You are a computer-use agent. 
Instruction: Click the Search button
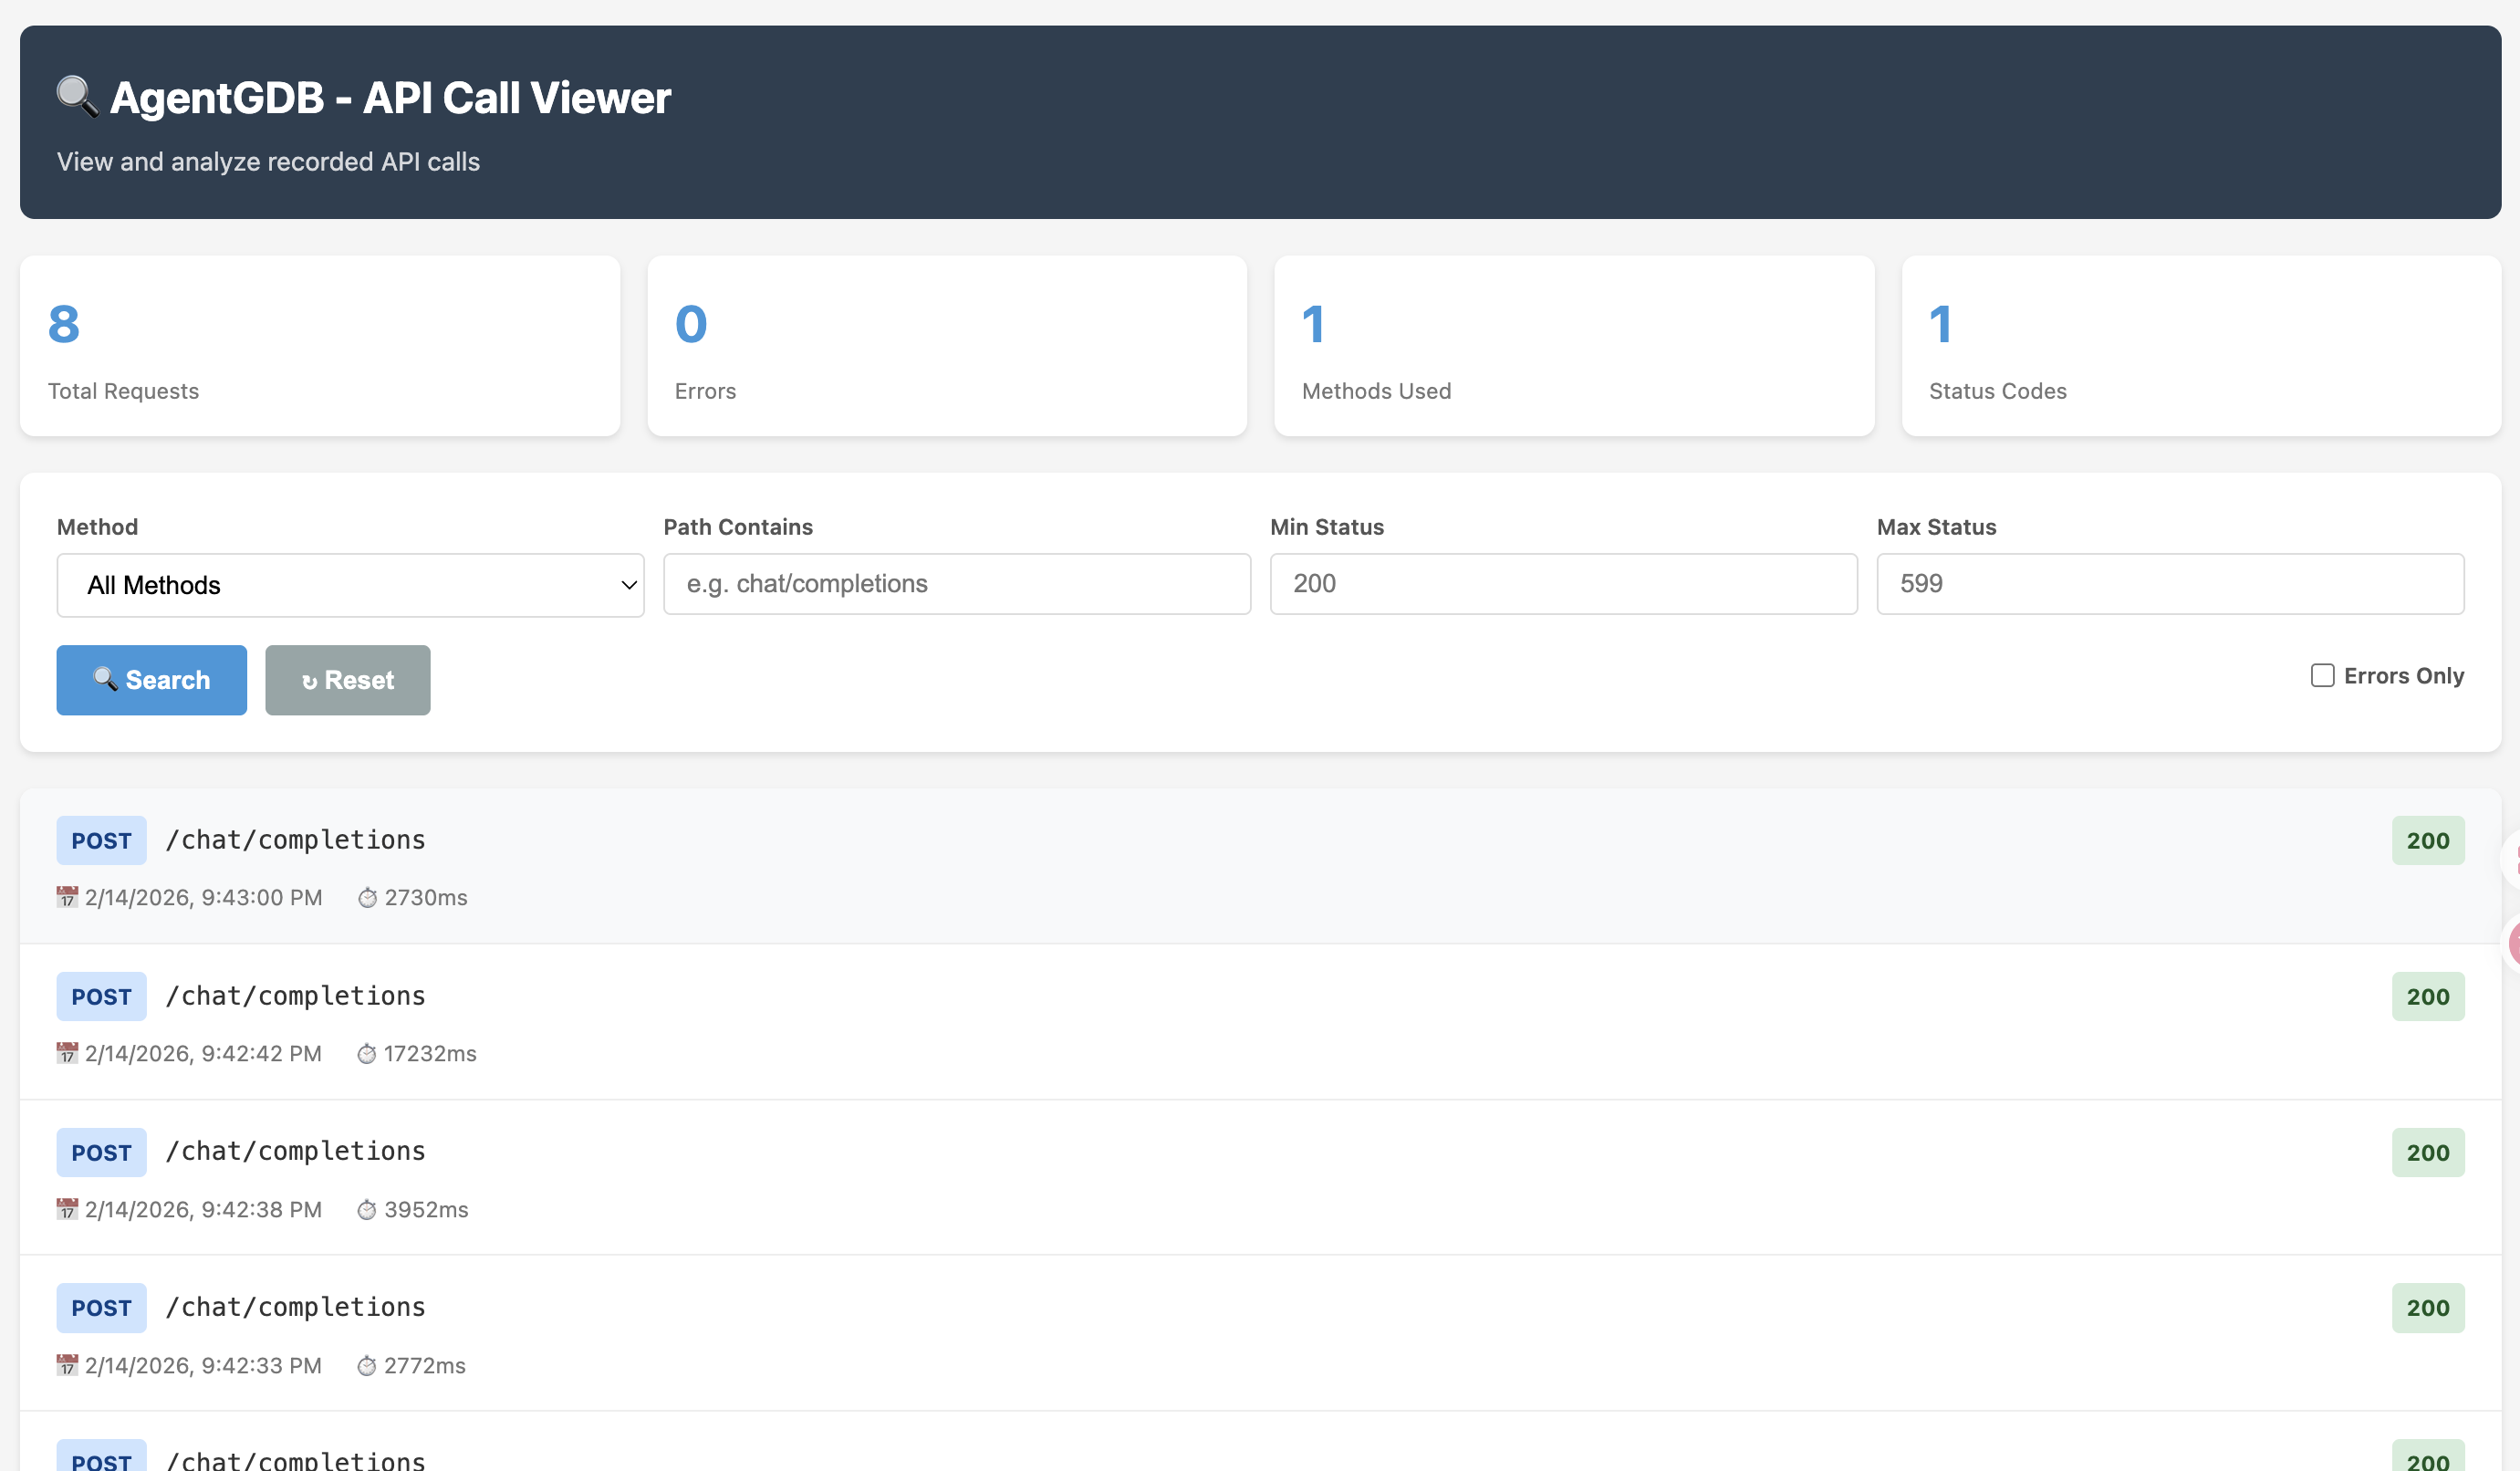[151, 680]
